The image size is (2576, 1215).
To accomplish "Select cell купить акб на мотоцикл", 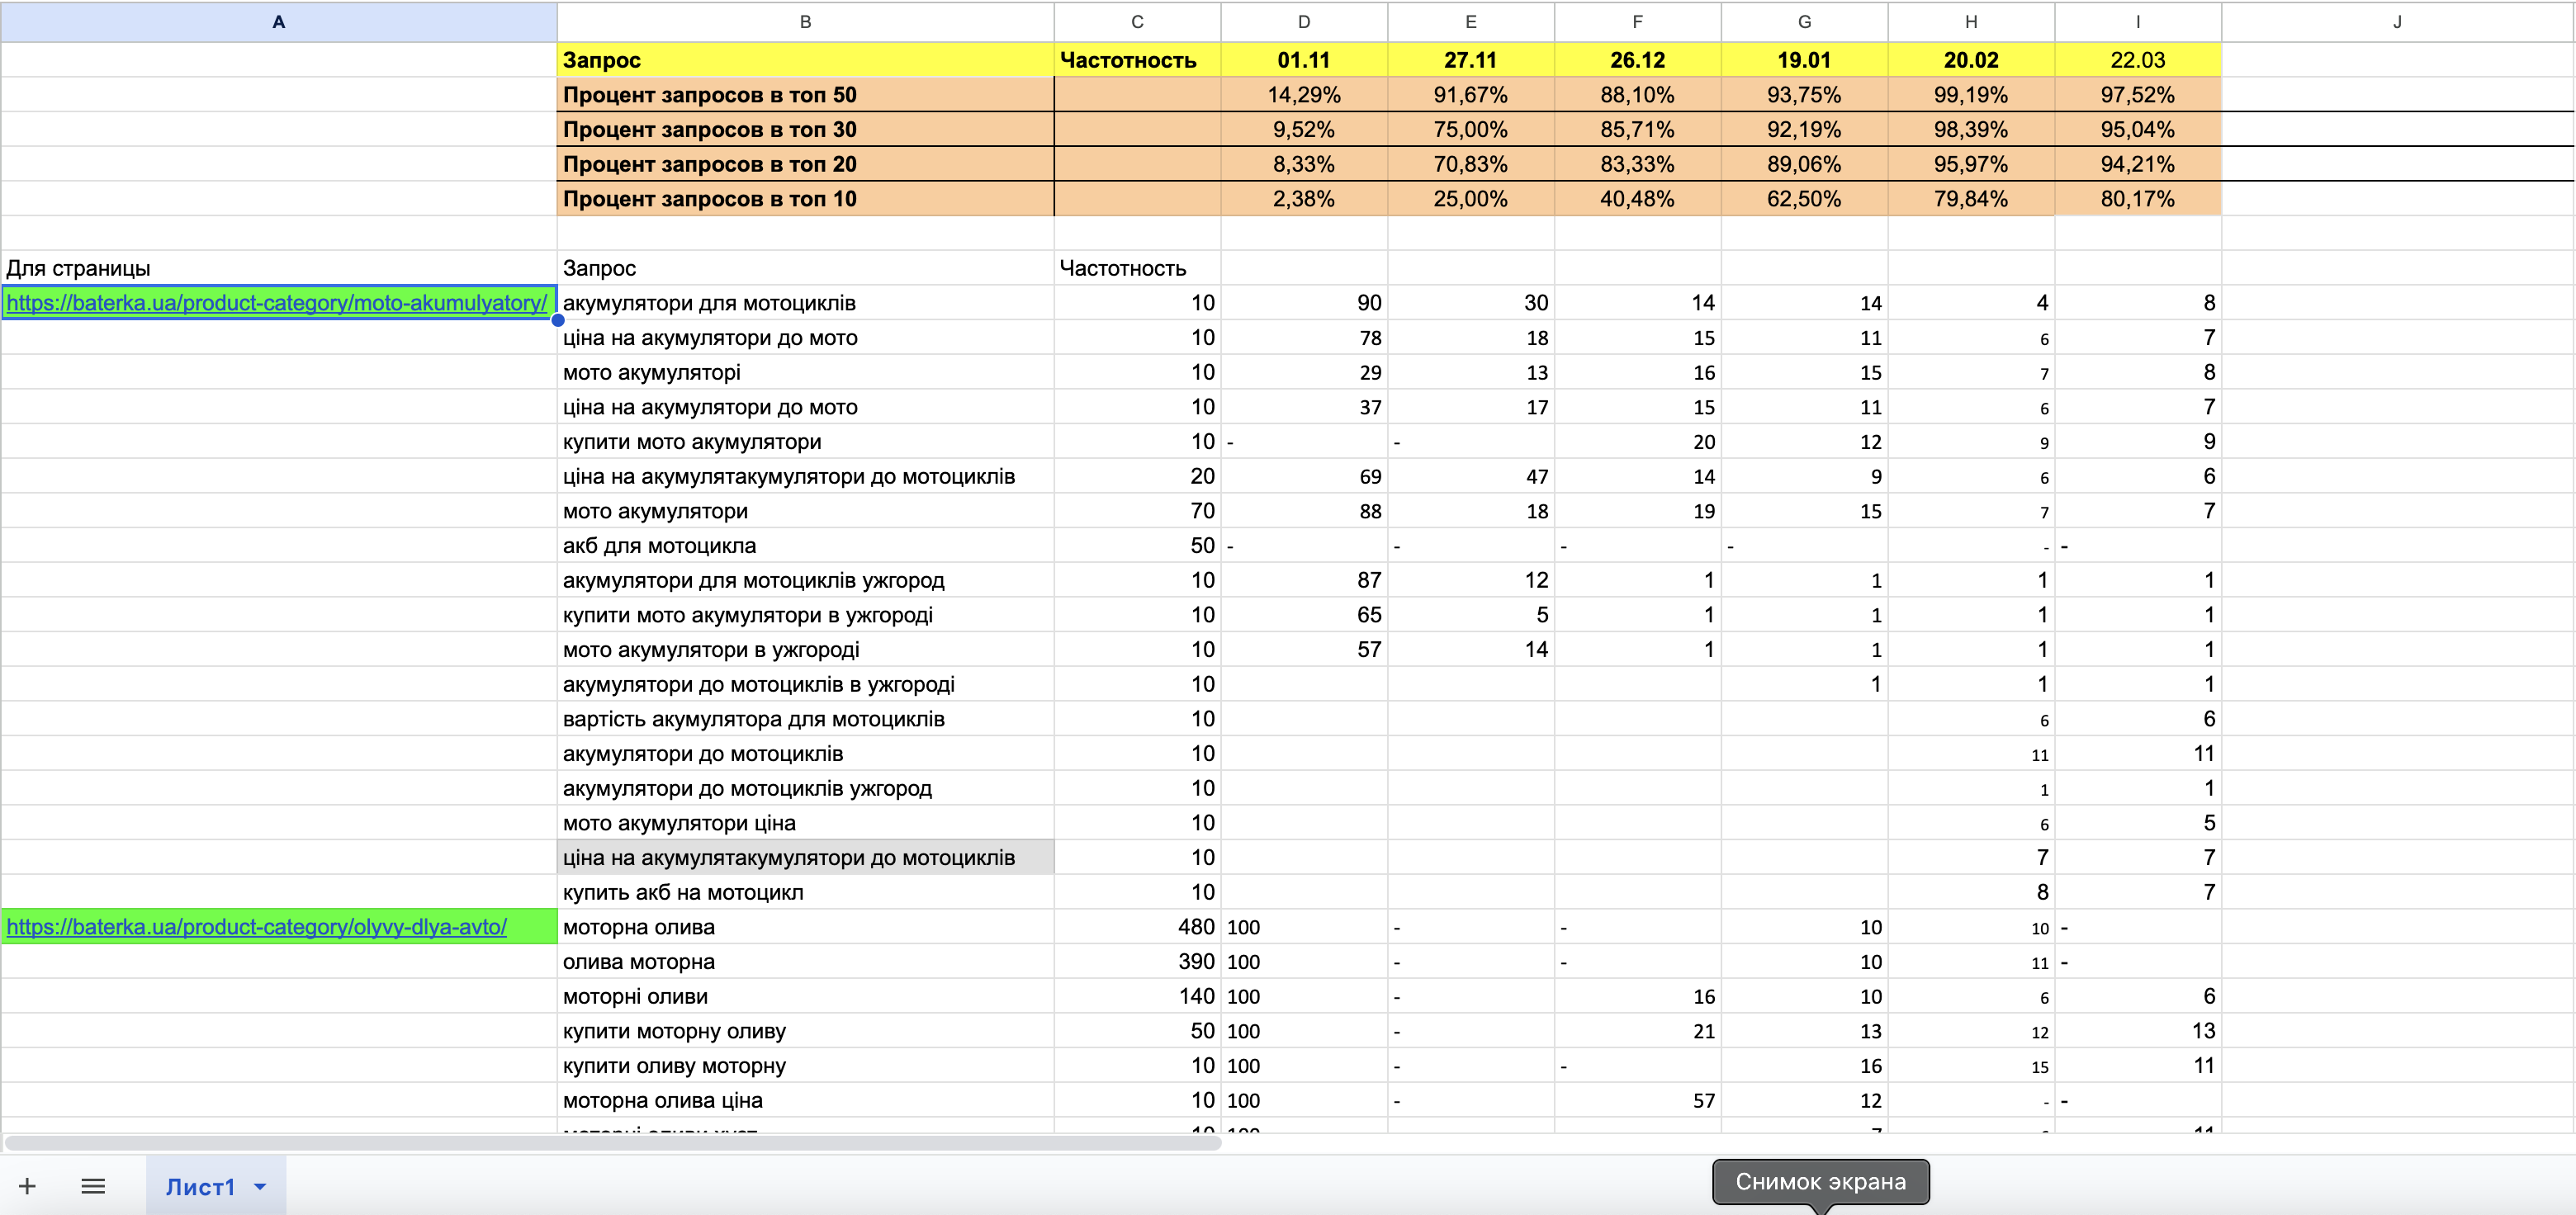I will click(x=805, y=892).
